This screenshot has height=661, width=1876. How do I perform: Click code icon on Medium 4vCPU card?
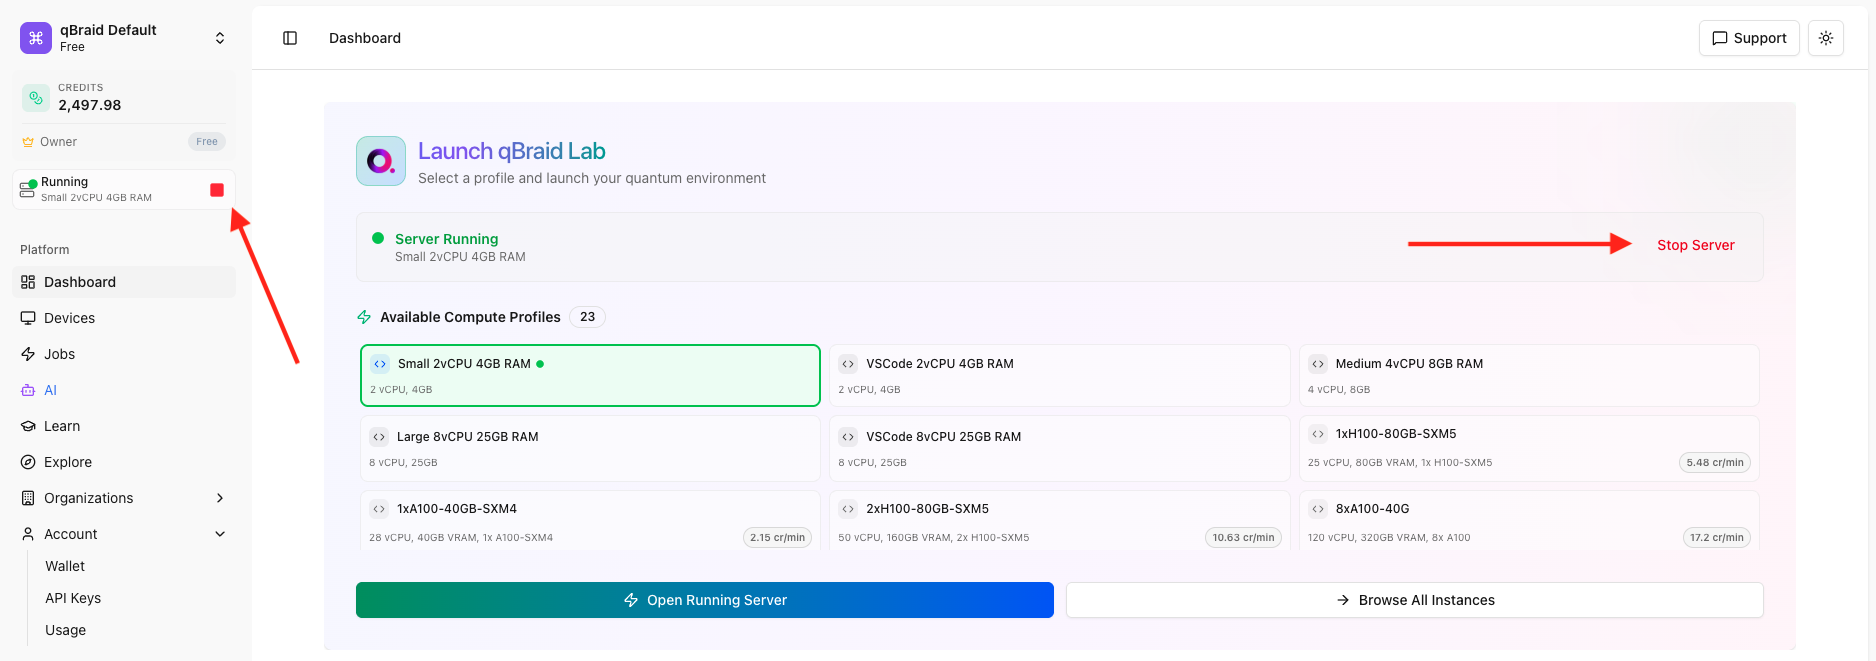(x=1318, y=364)
